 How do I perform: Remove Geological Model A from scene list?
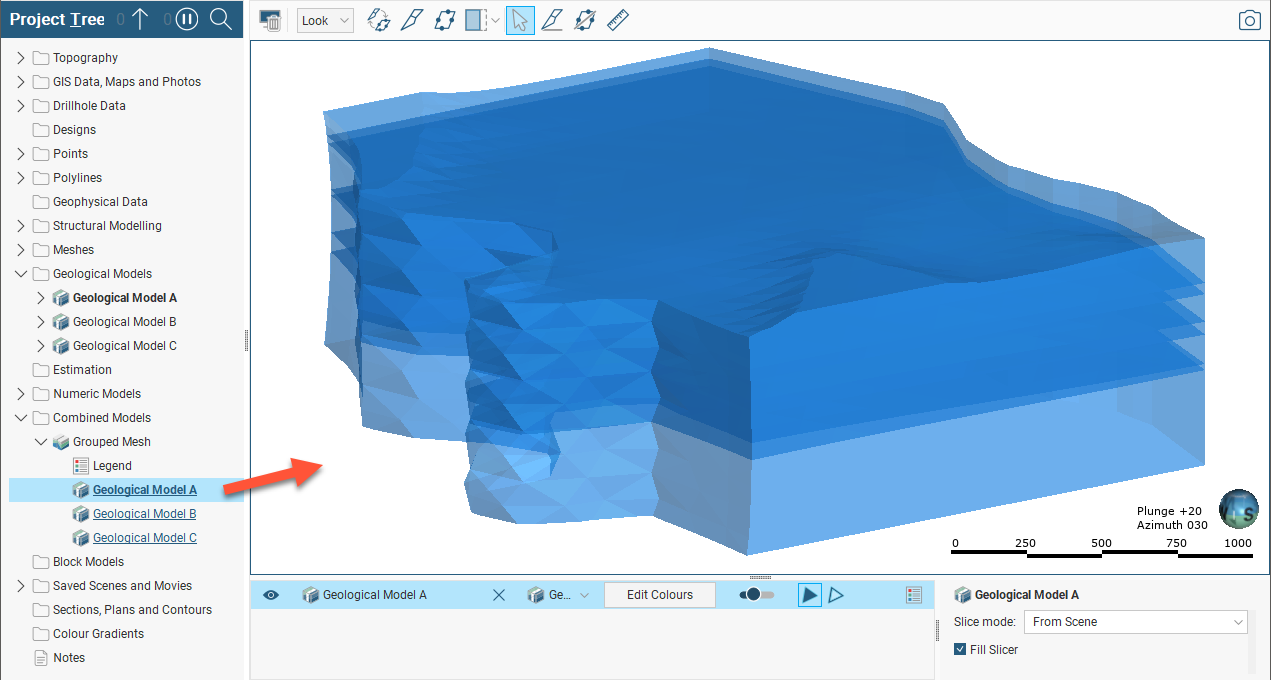499,595
